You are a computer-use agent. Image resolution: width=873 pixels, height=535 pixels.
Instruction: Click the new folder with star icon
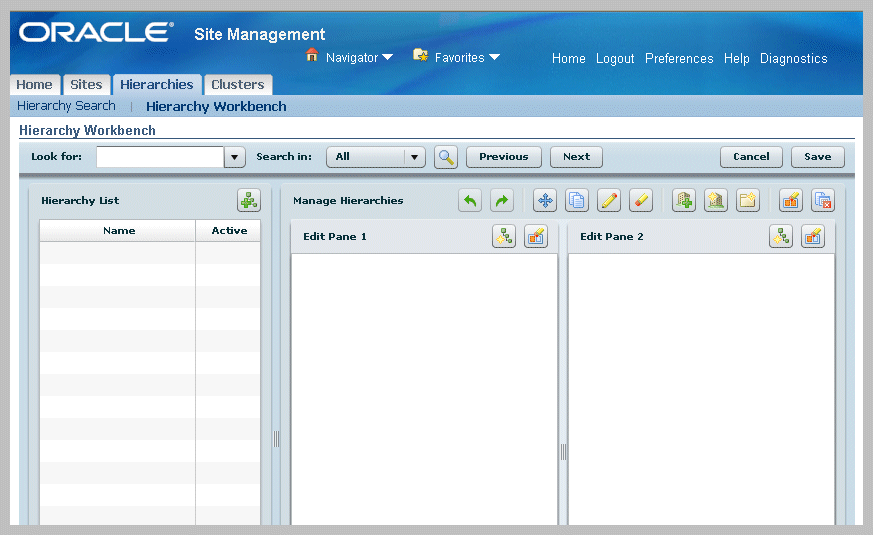pyautogui.click(x=747, y=200)
